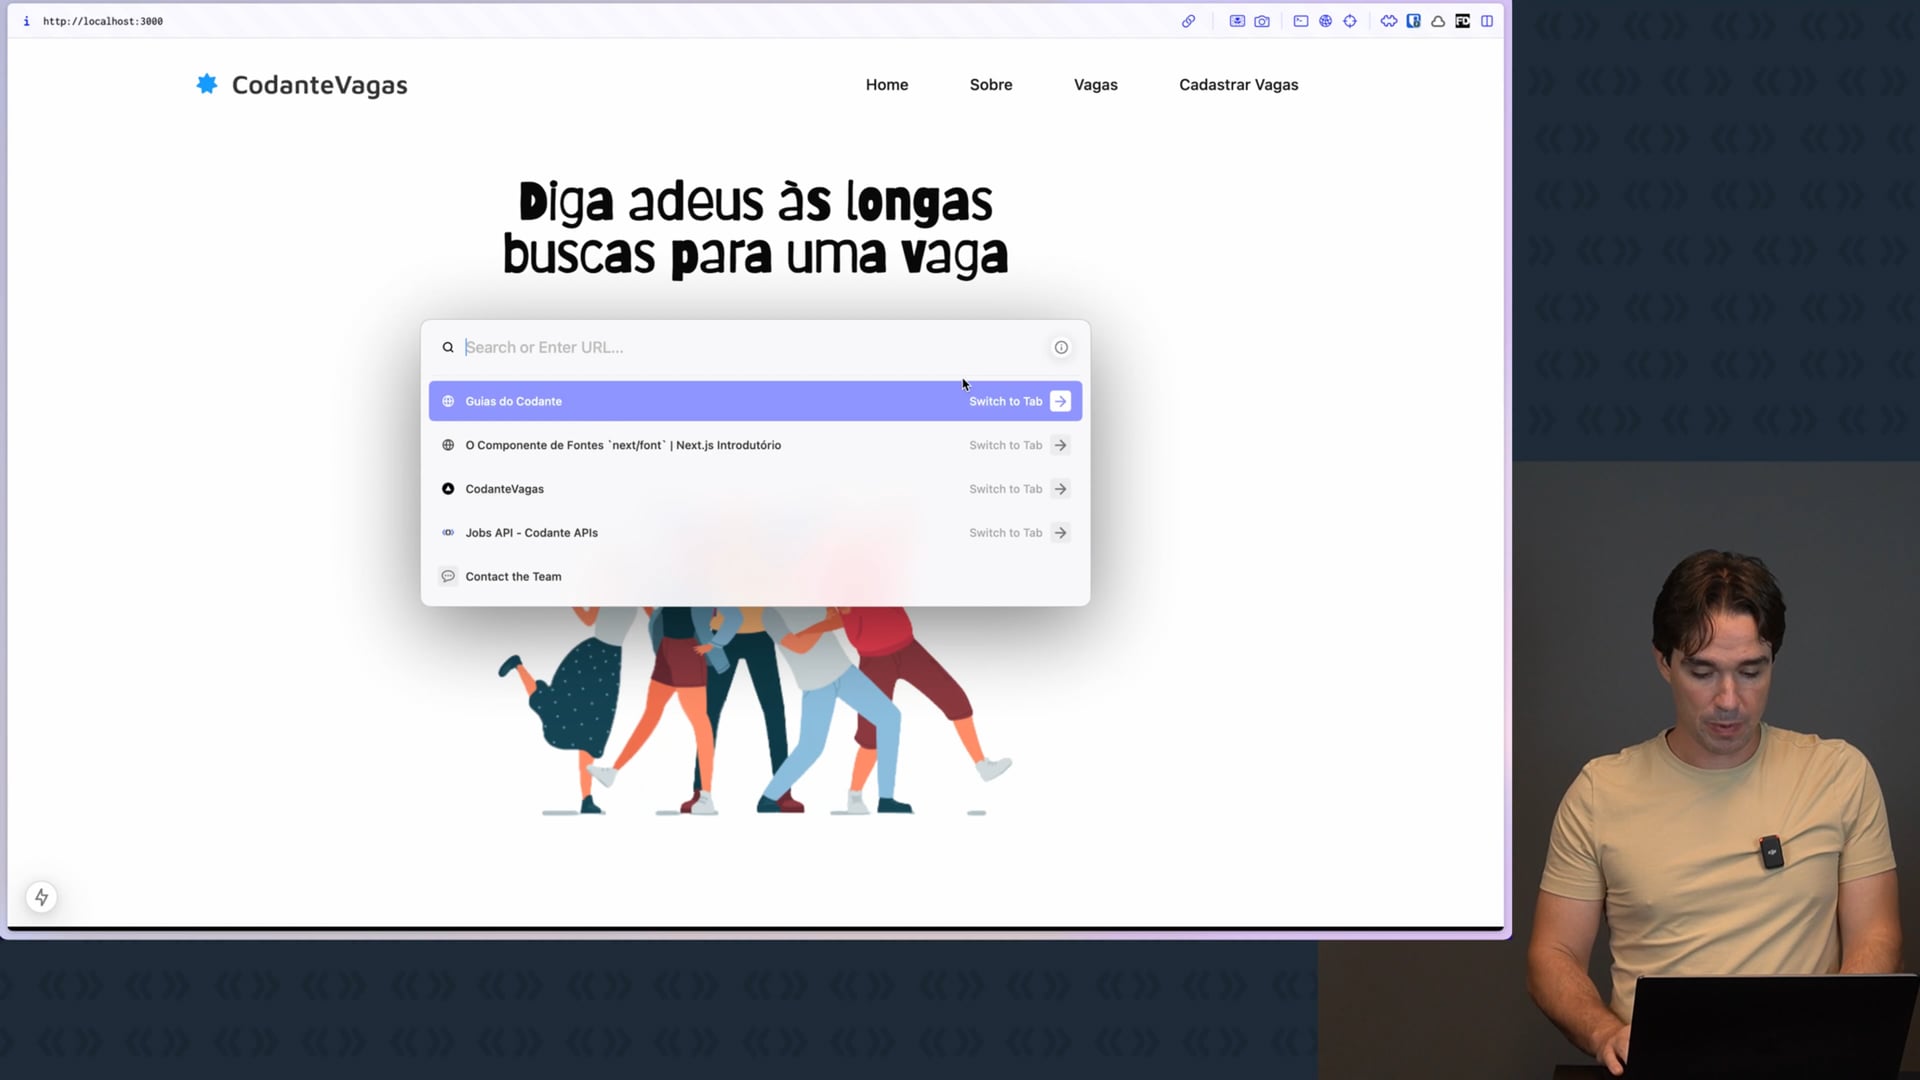The width and height of the screenshot is (1920, 1080).
Task: Open Cadastrar Vagas navigation link
Action: coord(1238,85)
